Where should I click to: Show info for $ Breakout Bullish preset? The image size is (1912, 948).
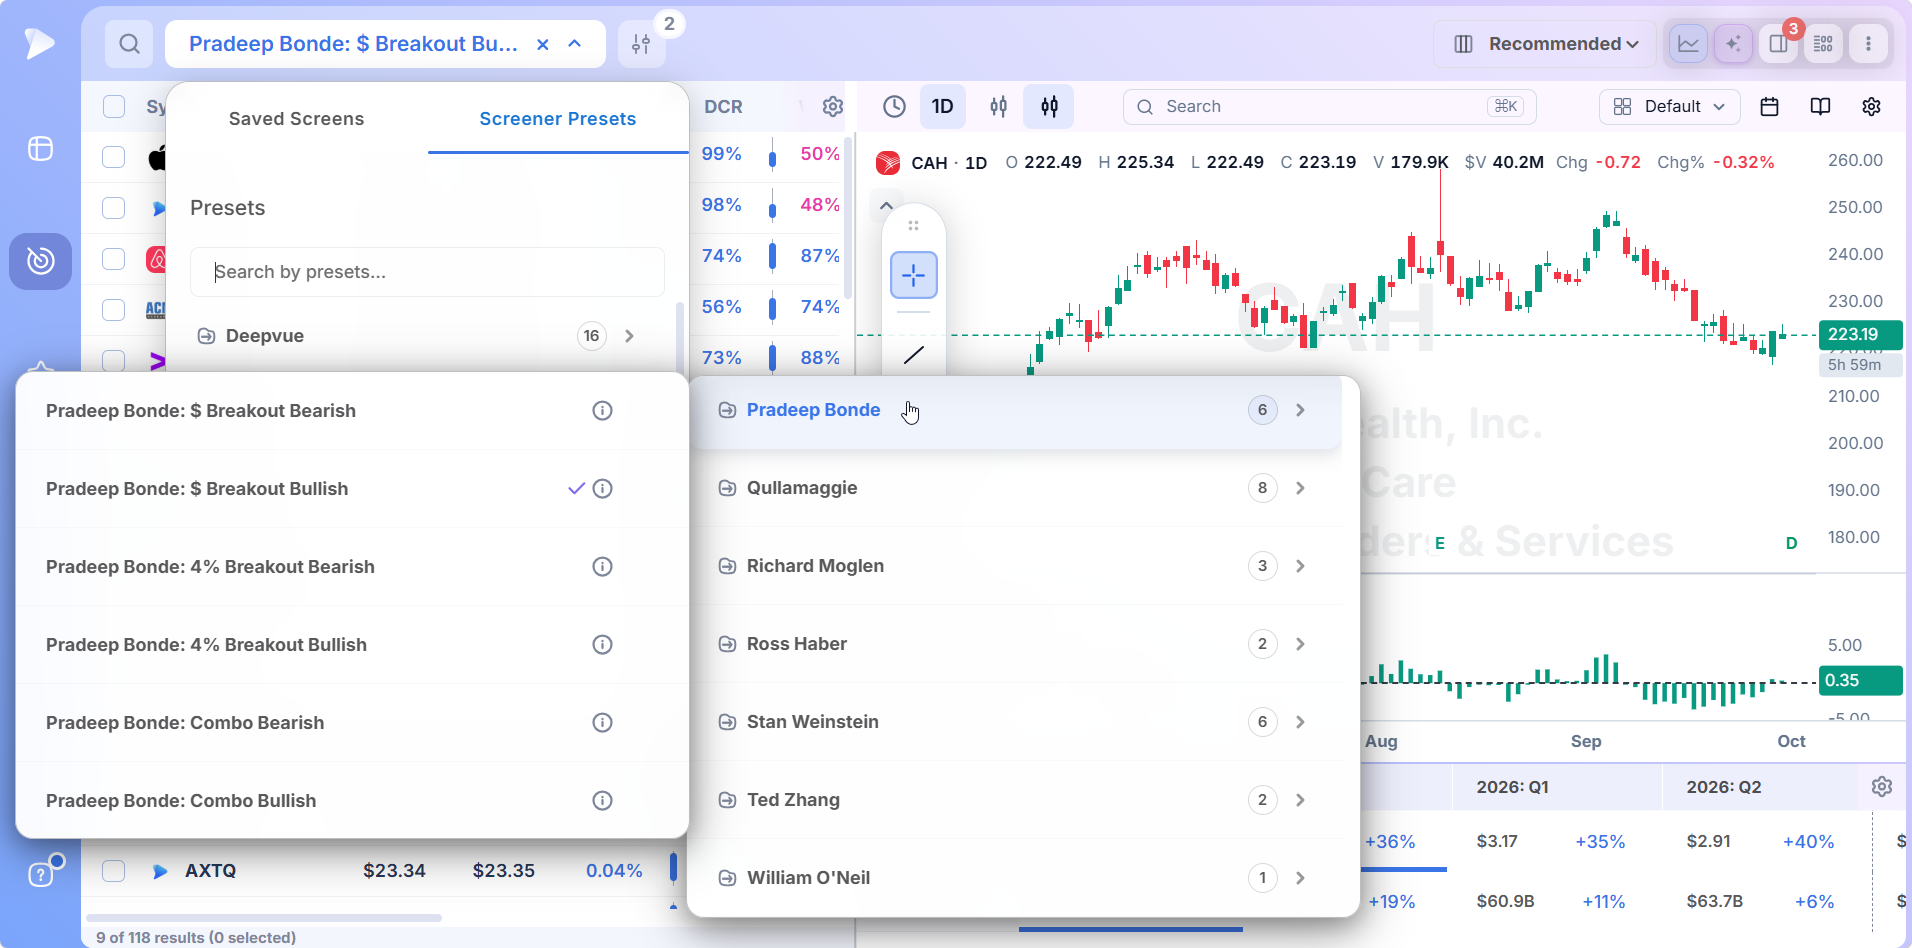[x=602, y=489]
